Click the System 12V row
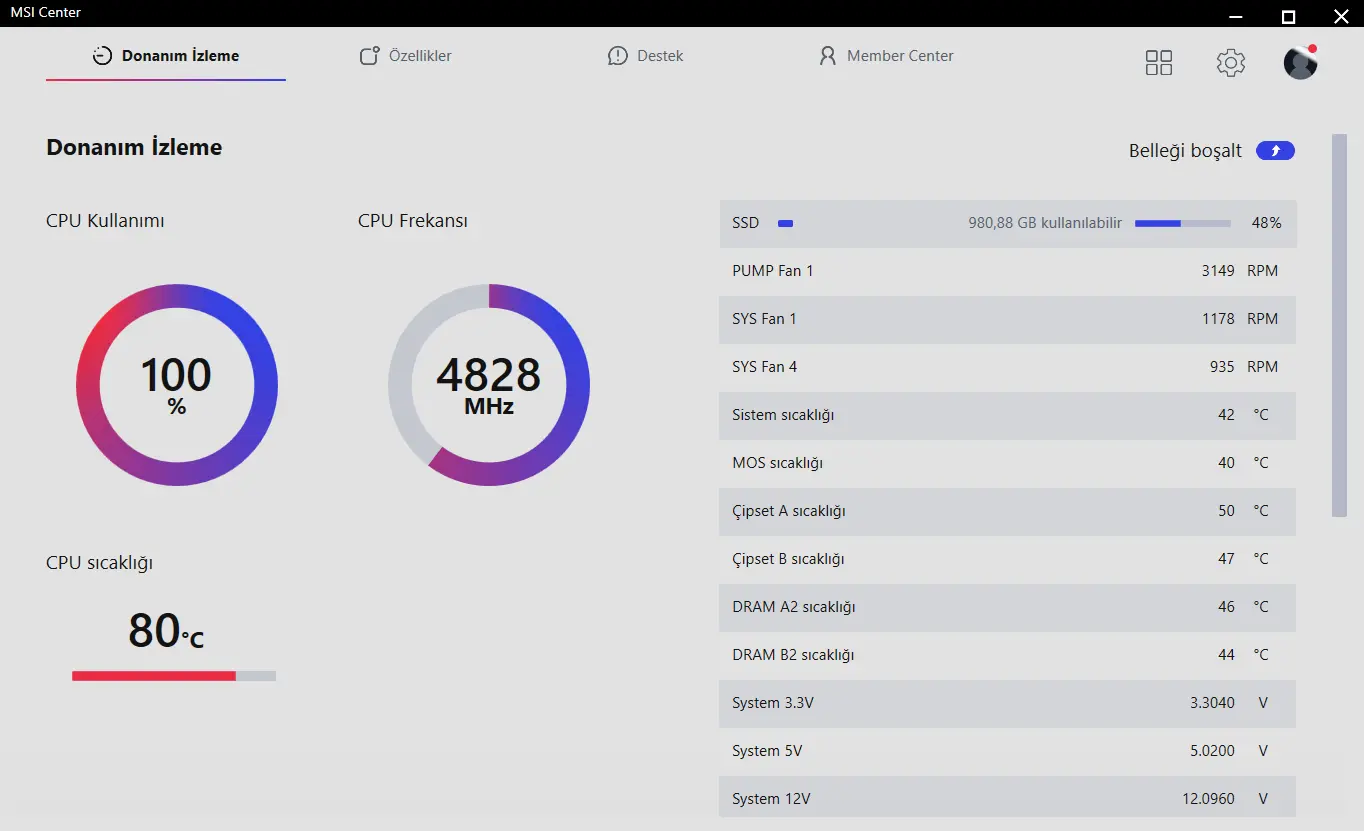Image resolution: width=1364 pixels, height=831 pixels. click(1008, 797)
